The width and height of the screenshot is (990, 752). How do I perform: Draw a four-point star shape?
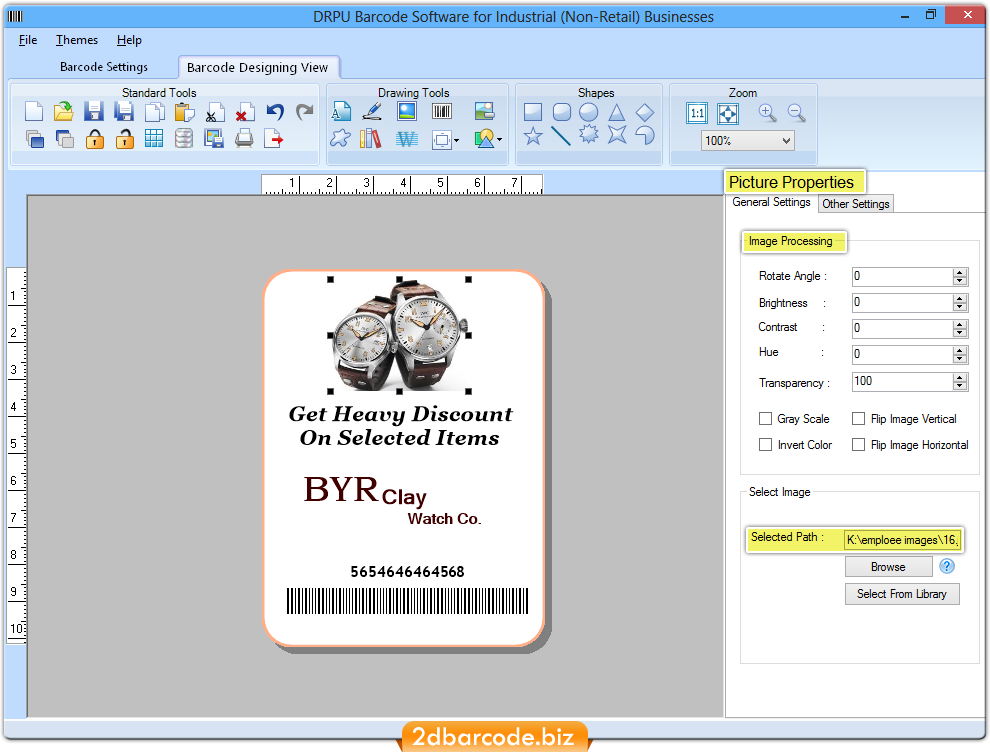(x=617, y=134)
